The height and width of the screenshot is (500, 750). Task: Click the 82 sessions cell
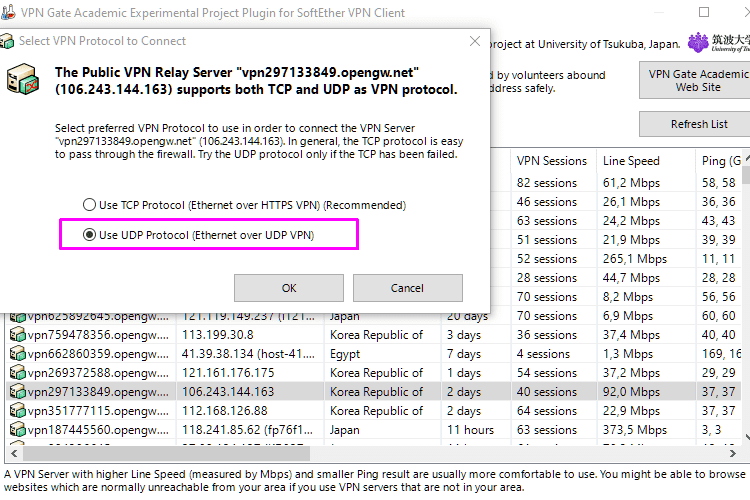click(x=547, y=183)
